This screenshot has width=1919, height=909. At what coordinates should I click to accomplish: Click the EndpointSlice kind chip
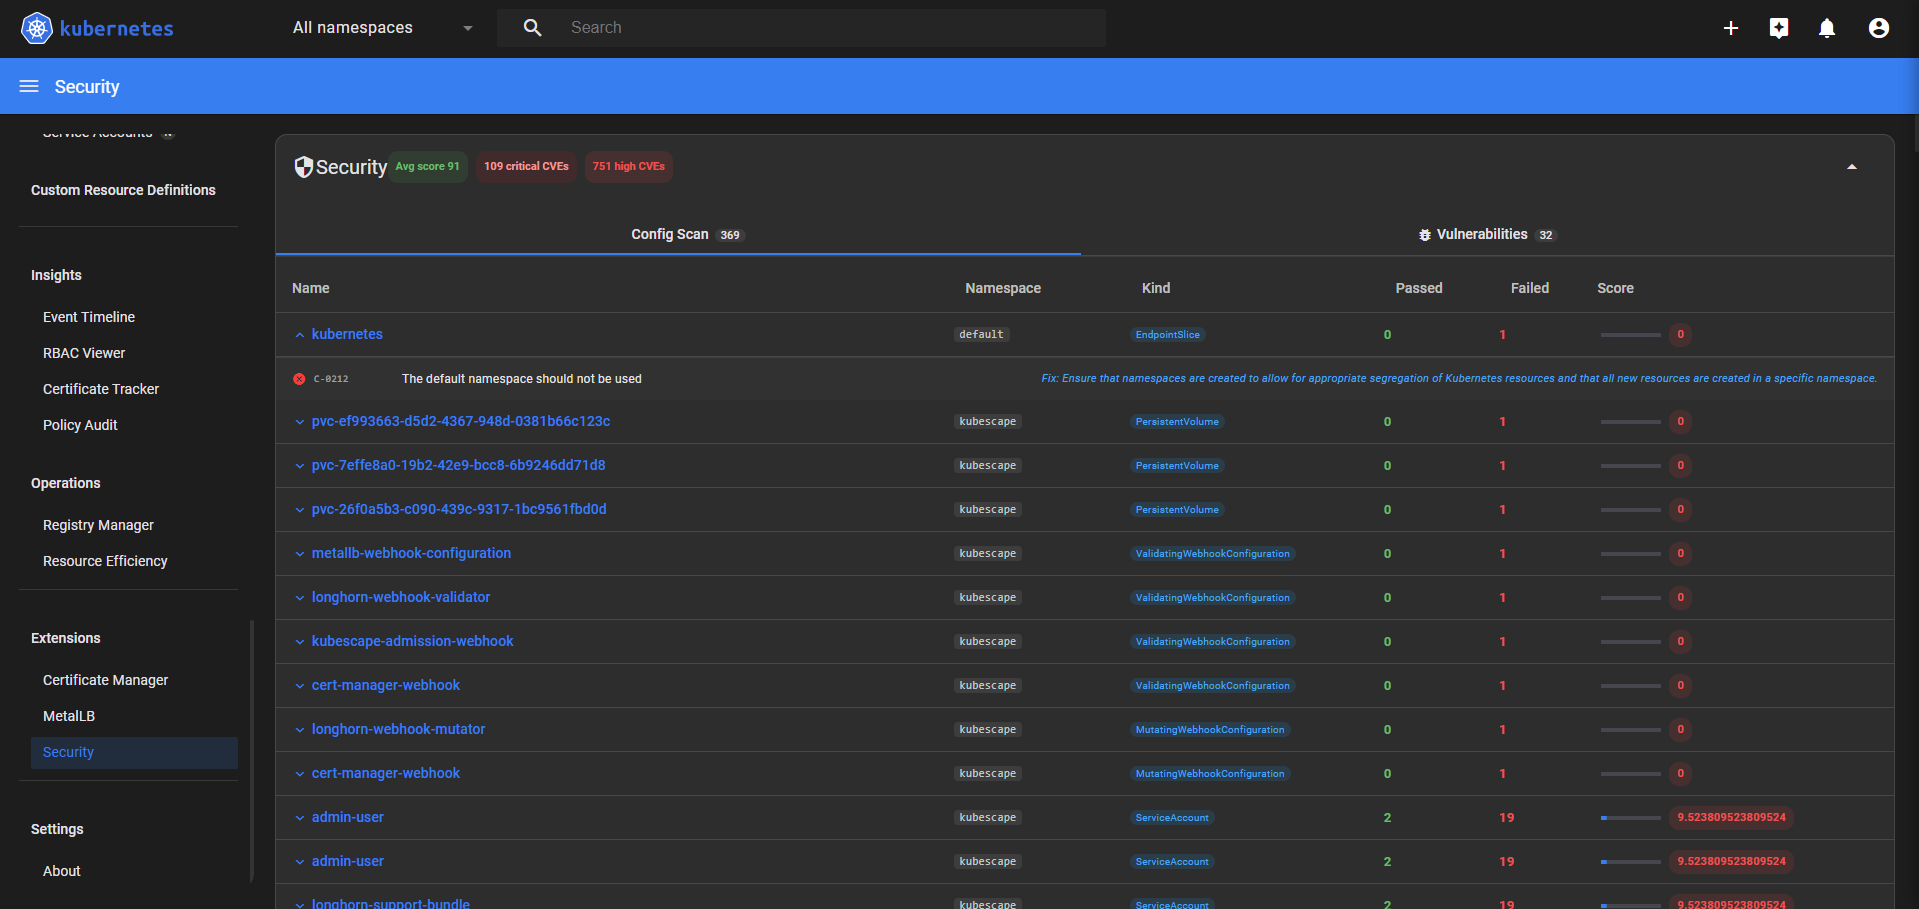(1167, 335)
